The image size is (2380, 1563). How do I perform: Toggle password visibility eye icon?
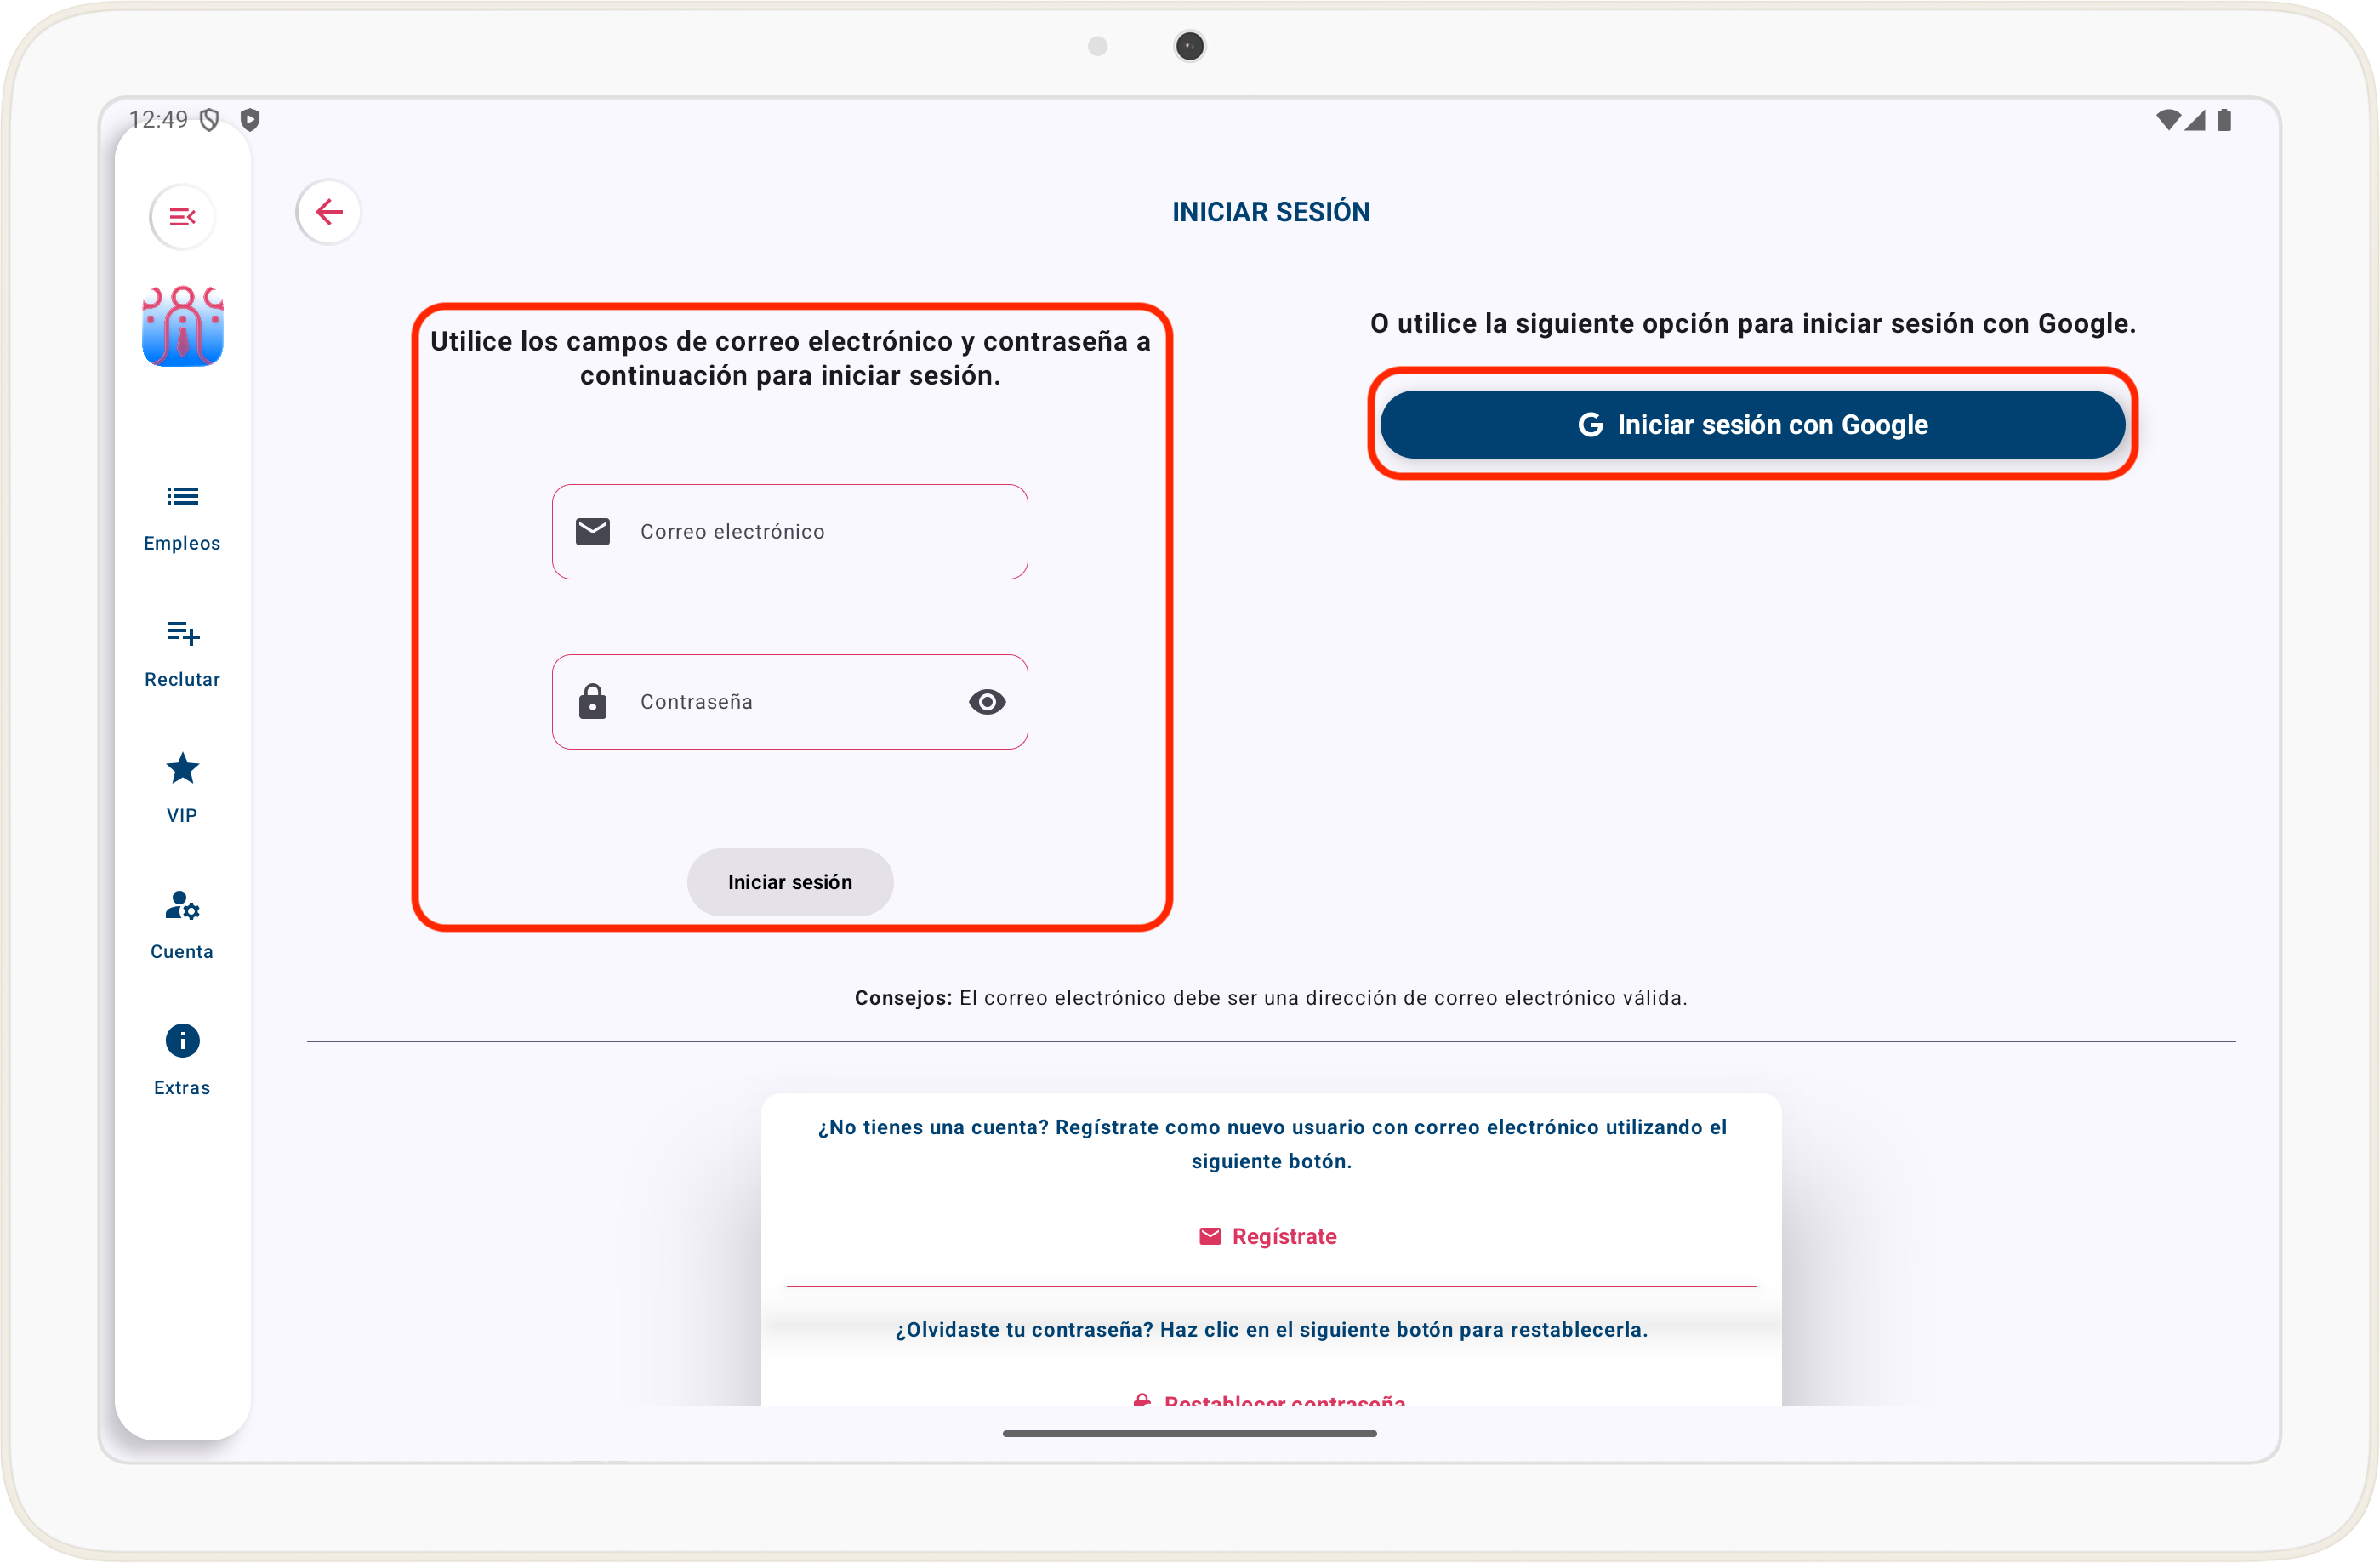[x=986, y=702]
